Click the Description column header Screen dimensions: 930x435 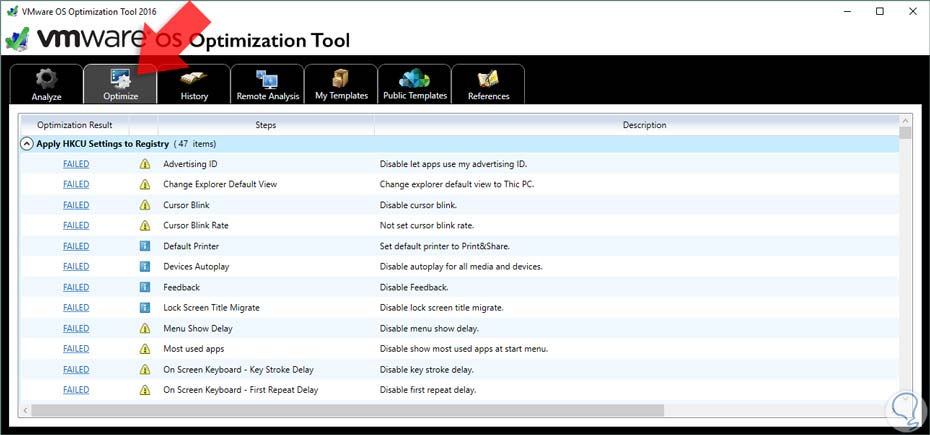643,125
